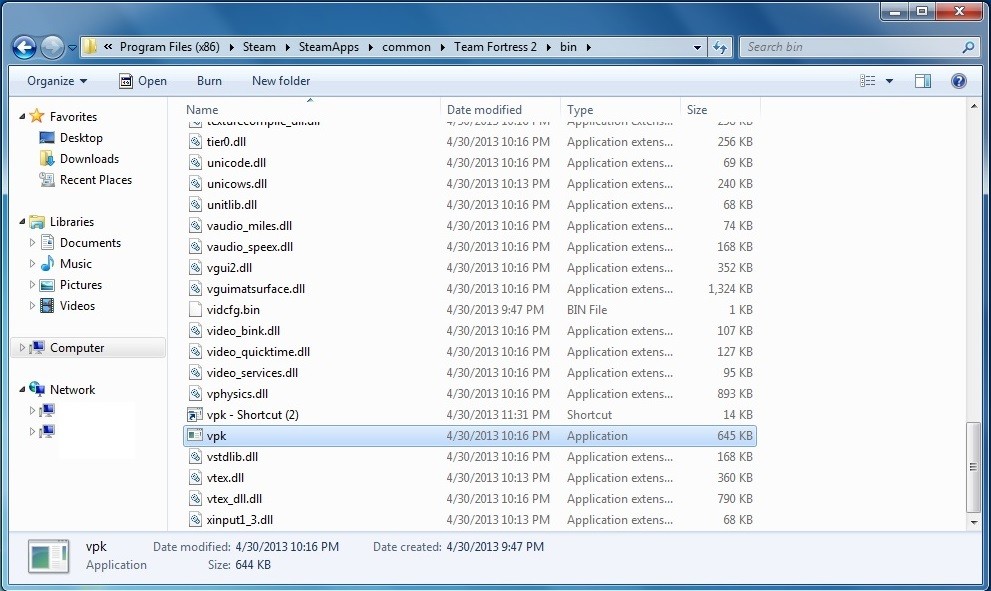The height and width of the screenshot is (591, 991).
Task: Select video_services.dll file name
Action: click(x=252, y=373)
